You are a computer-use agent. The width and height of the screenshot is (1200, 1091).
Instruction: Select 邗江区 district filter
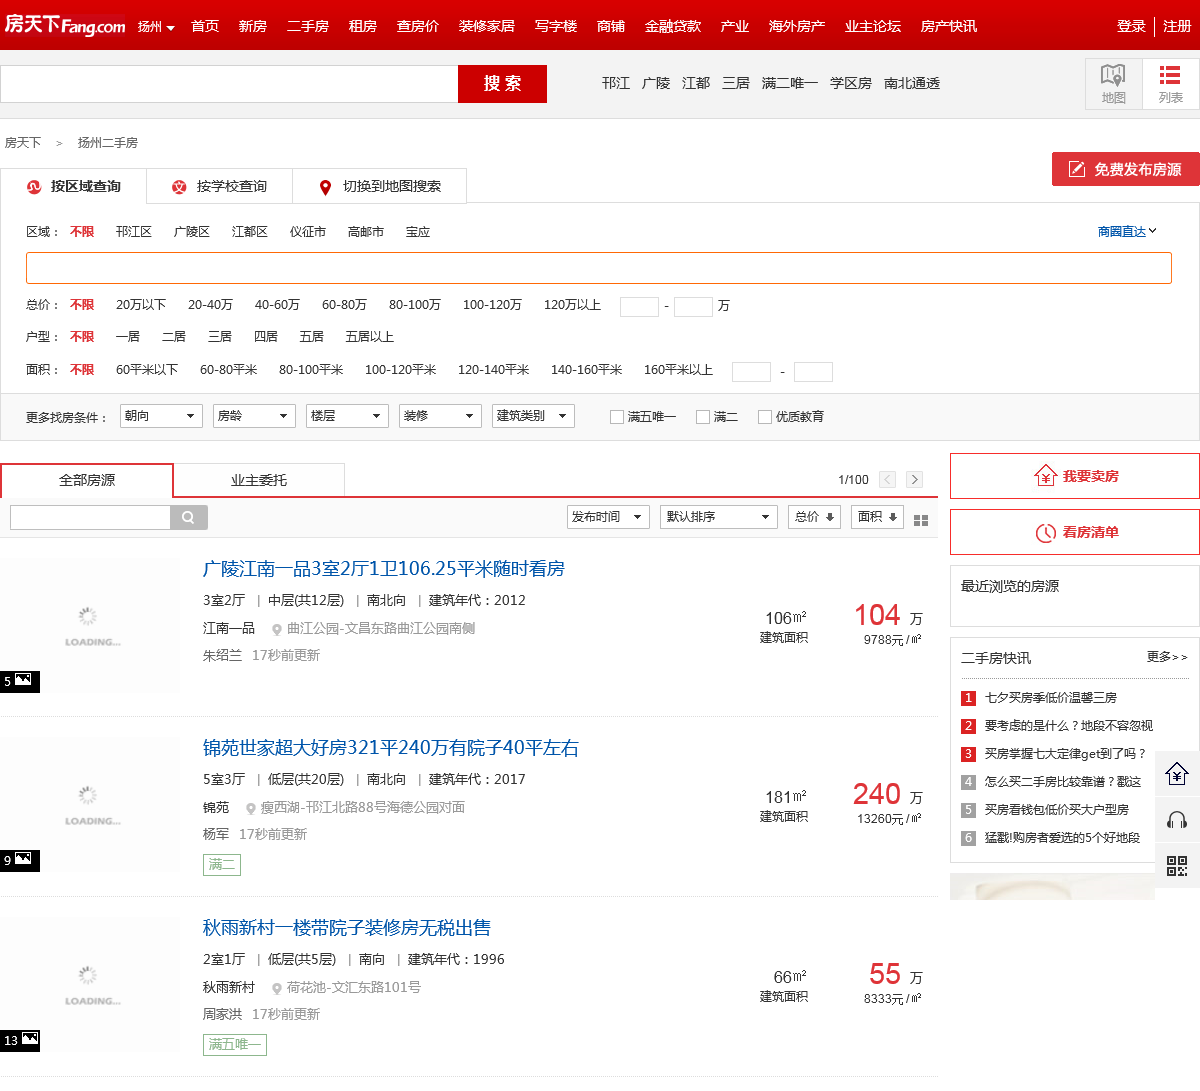pyautogui.click(x=134, y=232)
